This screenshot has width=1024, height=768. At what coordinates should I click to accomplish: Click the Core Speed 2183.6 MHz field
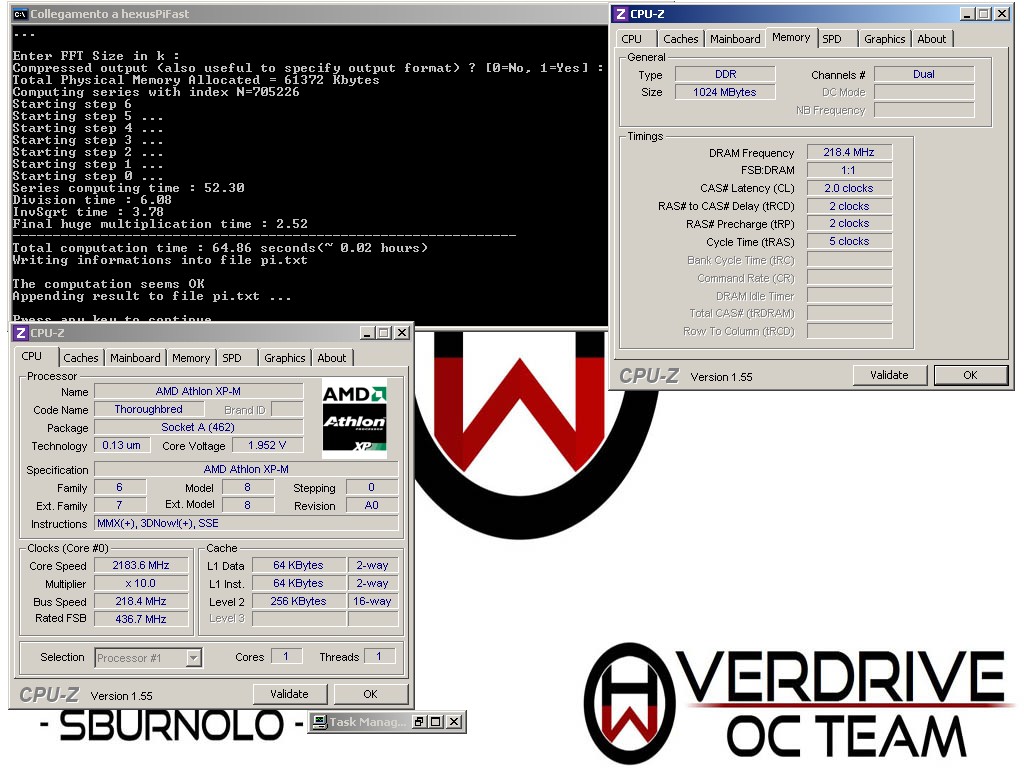pyautogui.click(x=141, y=566)
